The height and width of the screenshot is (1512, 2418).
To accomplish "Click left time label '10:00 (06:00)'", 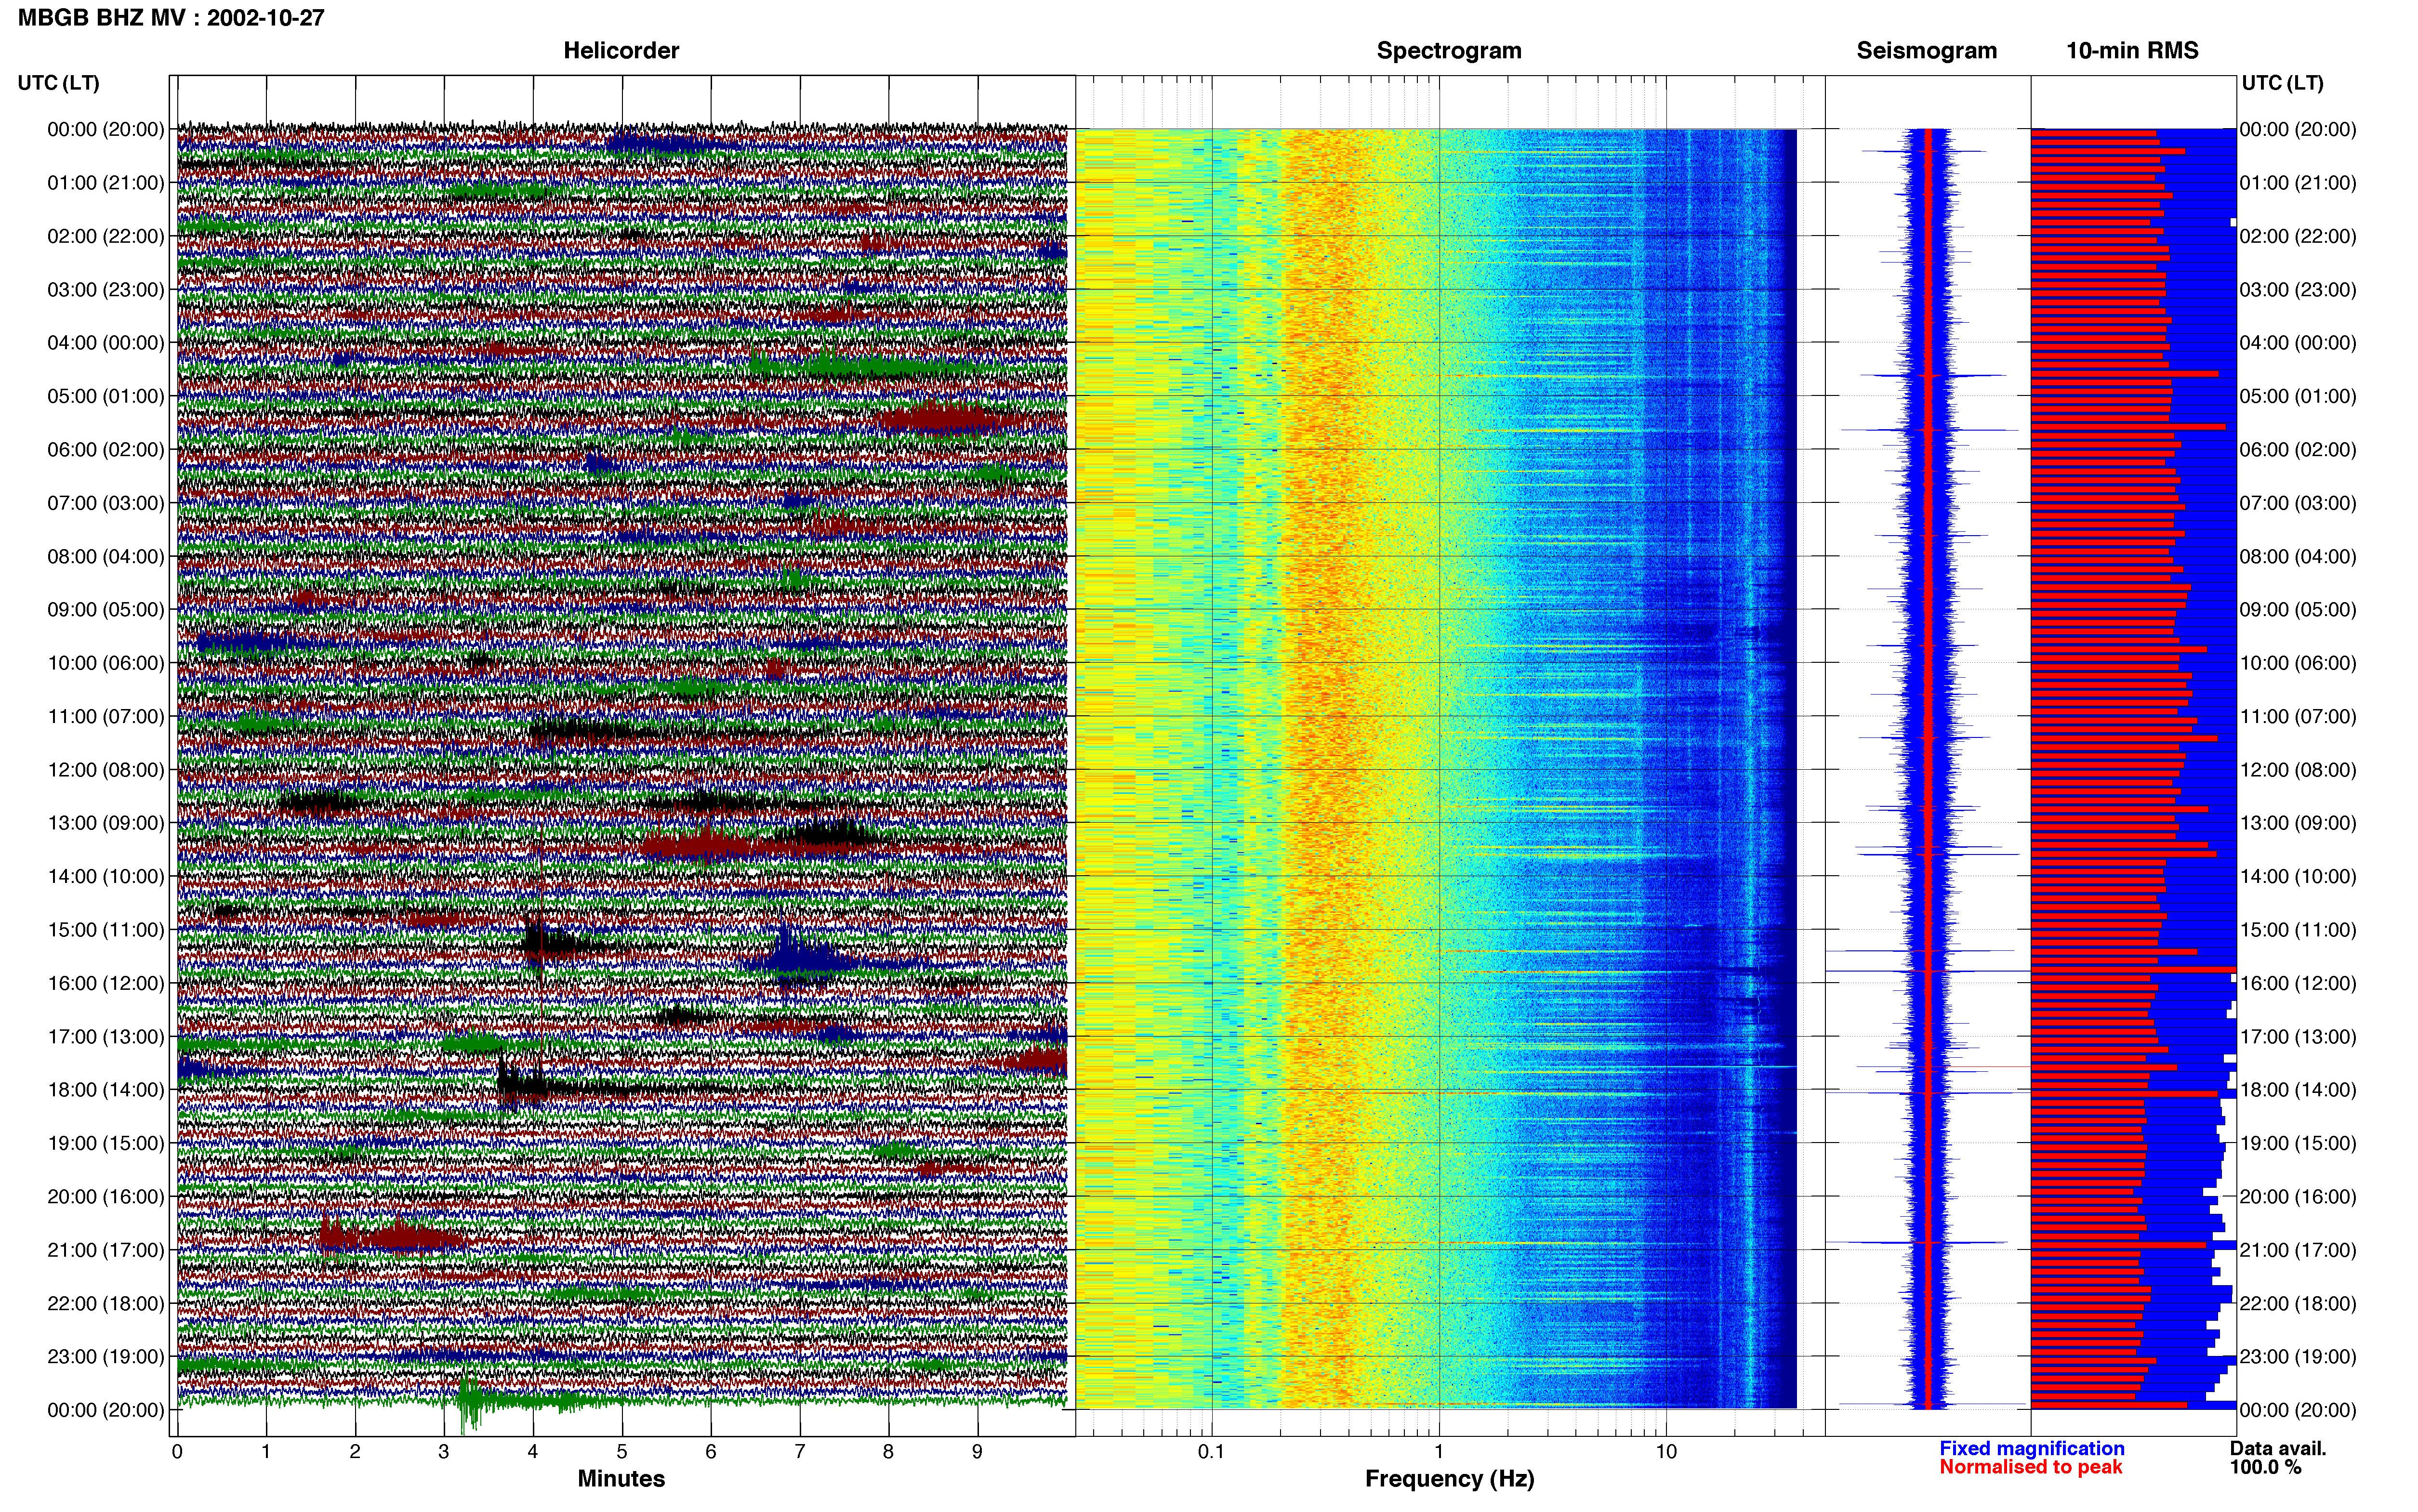I will pyautogui.click(x=106, y=663).
